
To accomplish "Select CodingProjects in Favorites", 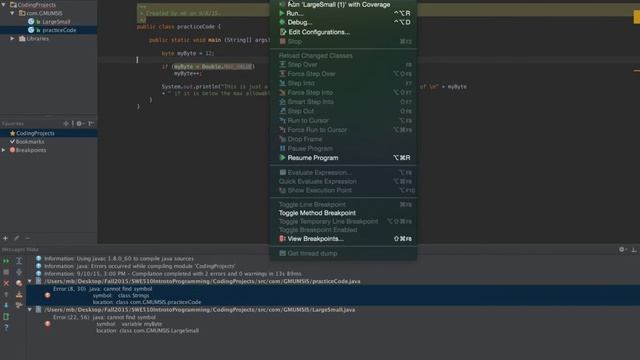I will (35, 133).
